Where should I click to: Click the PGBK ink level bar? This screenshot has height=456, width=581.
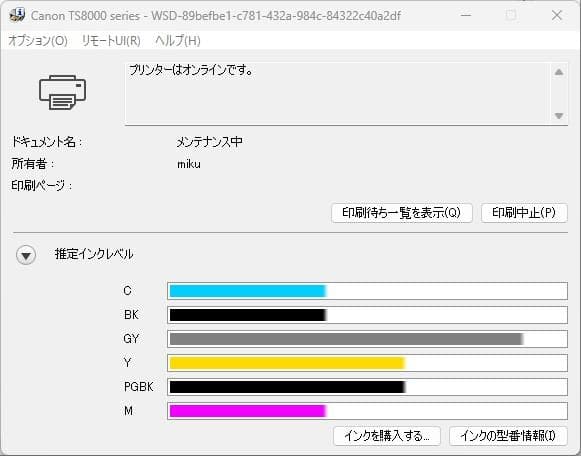[x=367, y=387]
